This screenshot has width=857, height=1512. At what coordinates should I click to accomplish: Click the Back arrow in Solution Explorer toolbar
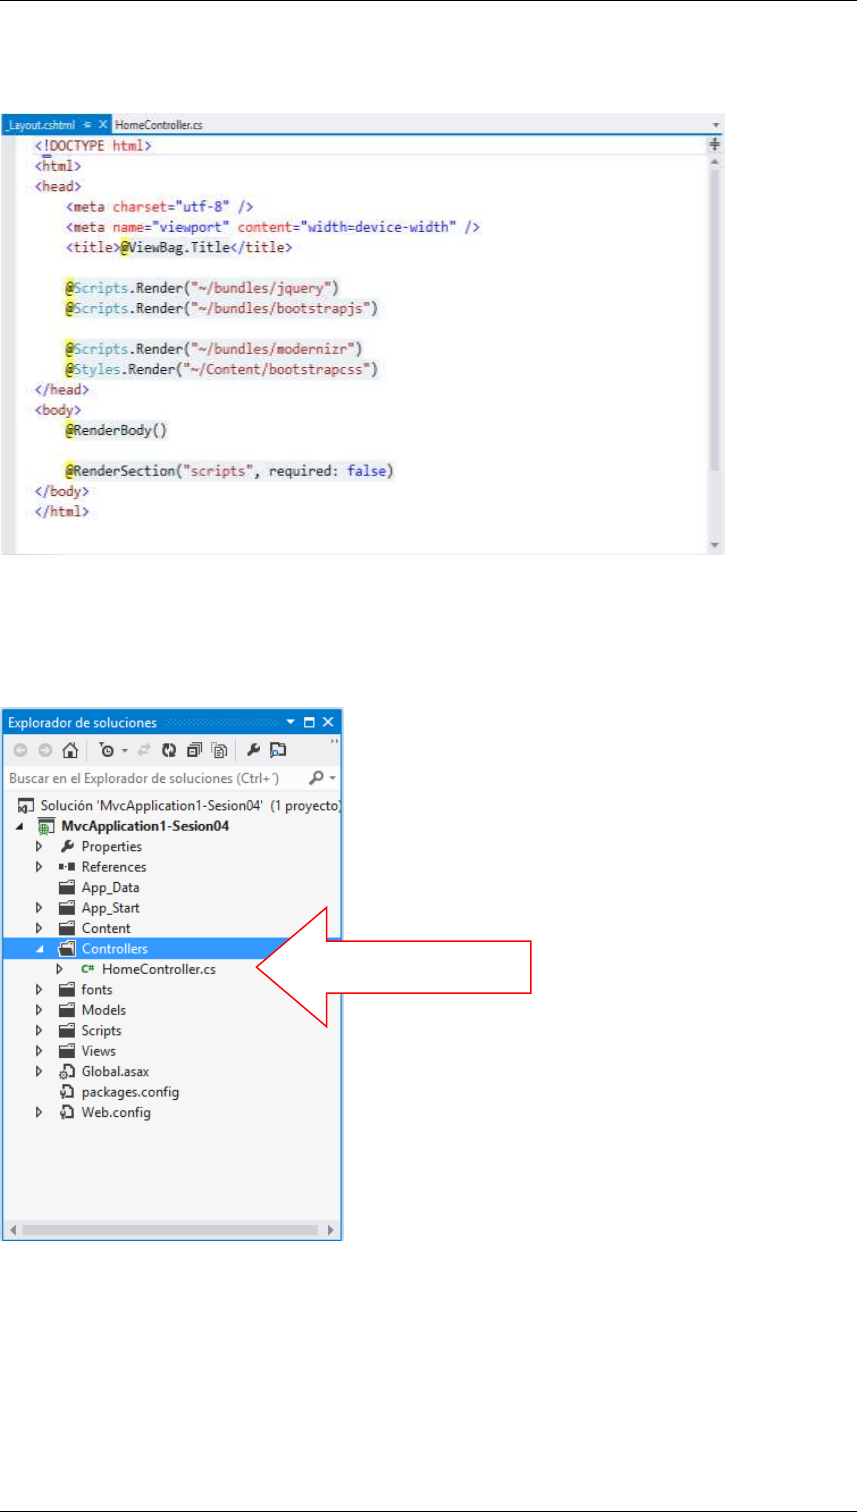pos(20,750)
